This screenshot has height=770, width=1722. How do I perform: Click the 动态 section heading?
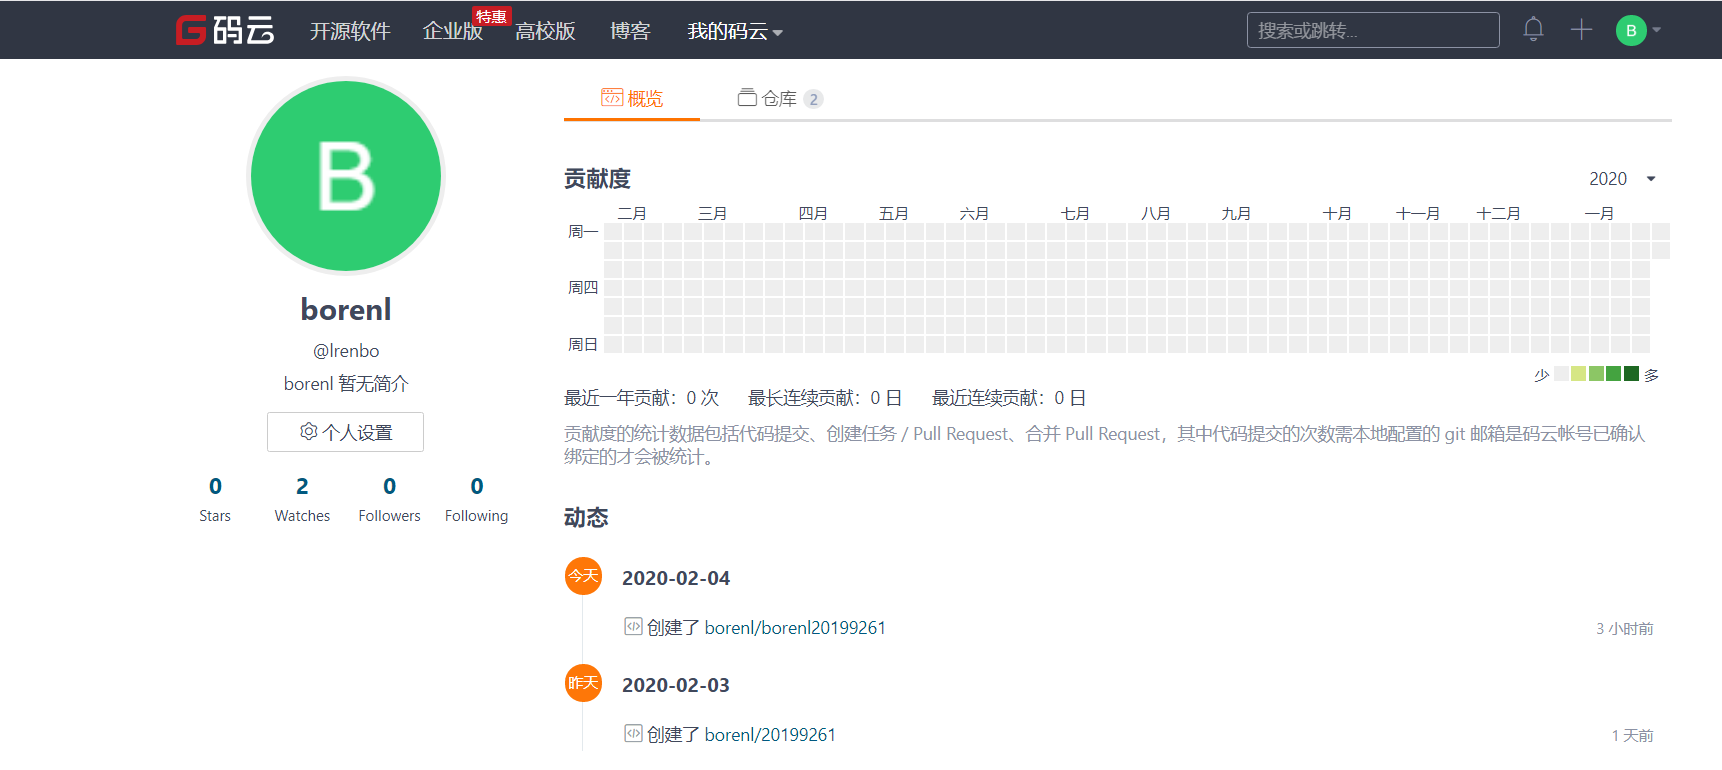[x=586, y=518]
